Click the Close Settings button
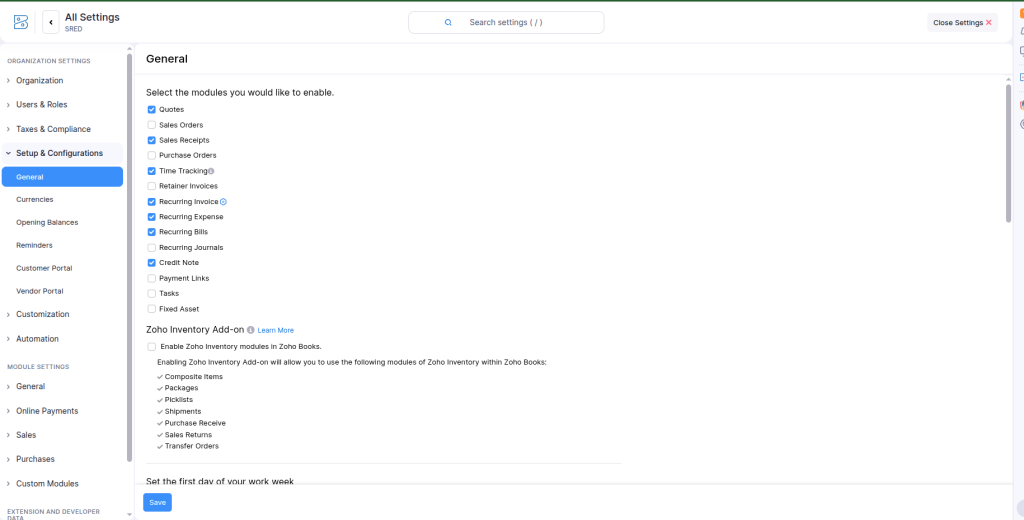Image resolution: width=1024 pixels, height=520 pixels. [x=963, y=22]
